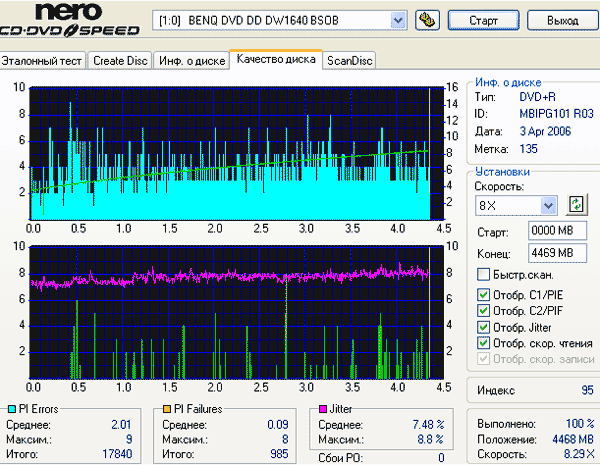The width and height of the screenshot is (600, 465).
Task: Click the Старт button
Action: click(484, 20)
